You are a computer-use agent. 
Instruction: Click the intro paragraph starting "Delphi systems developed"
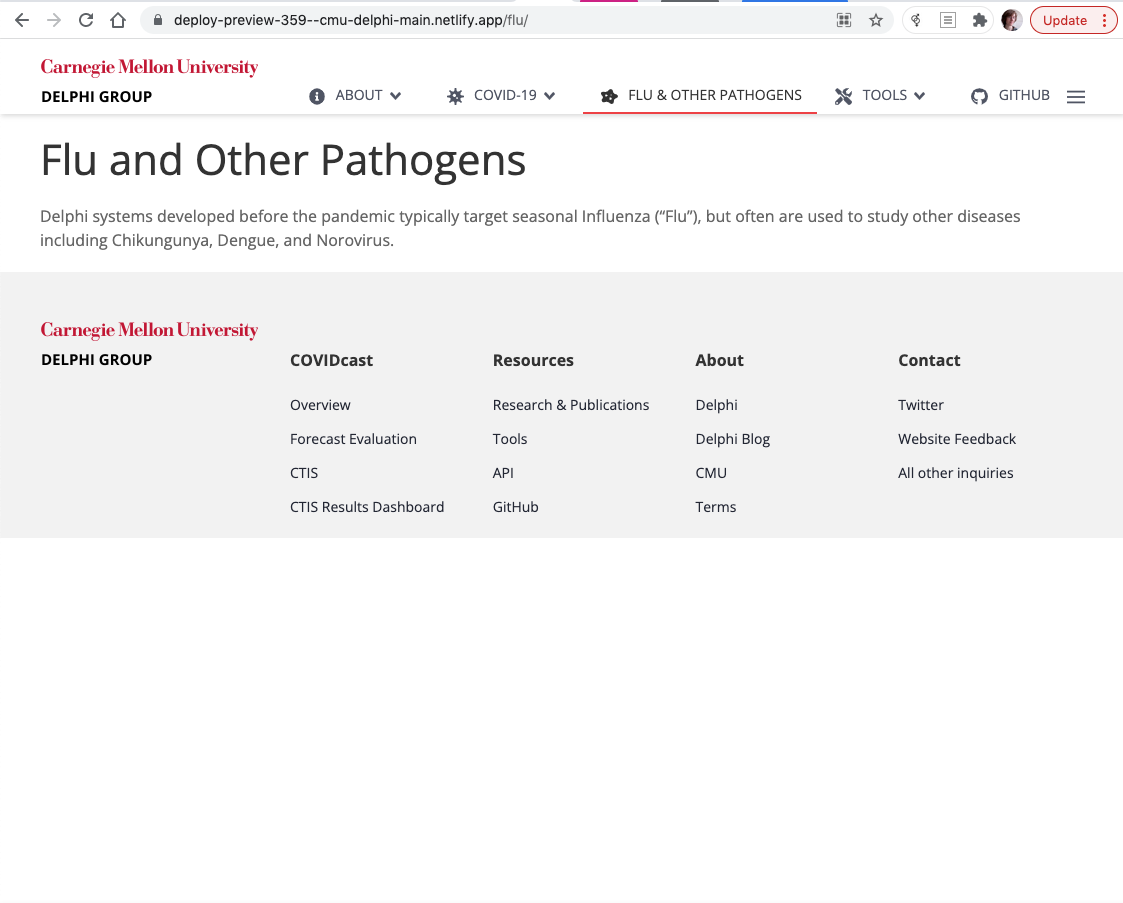tap(530, 228)
